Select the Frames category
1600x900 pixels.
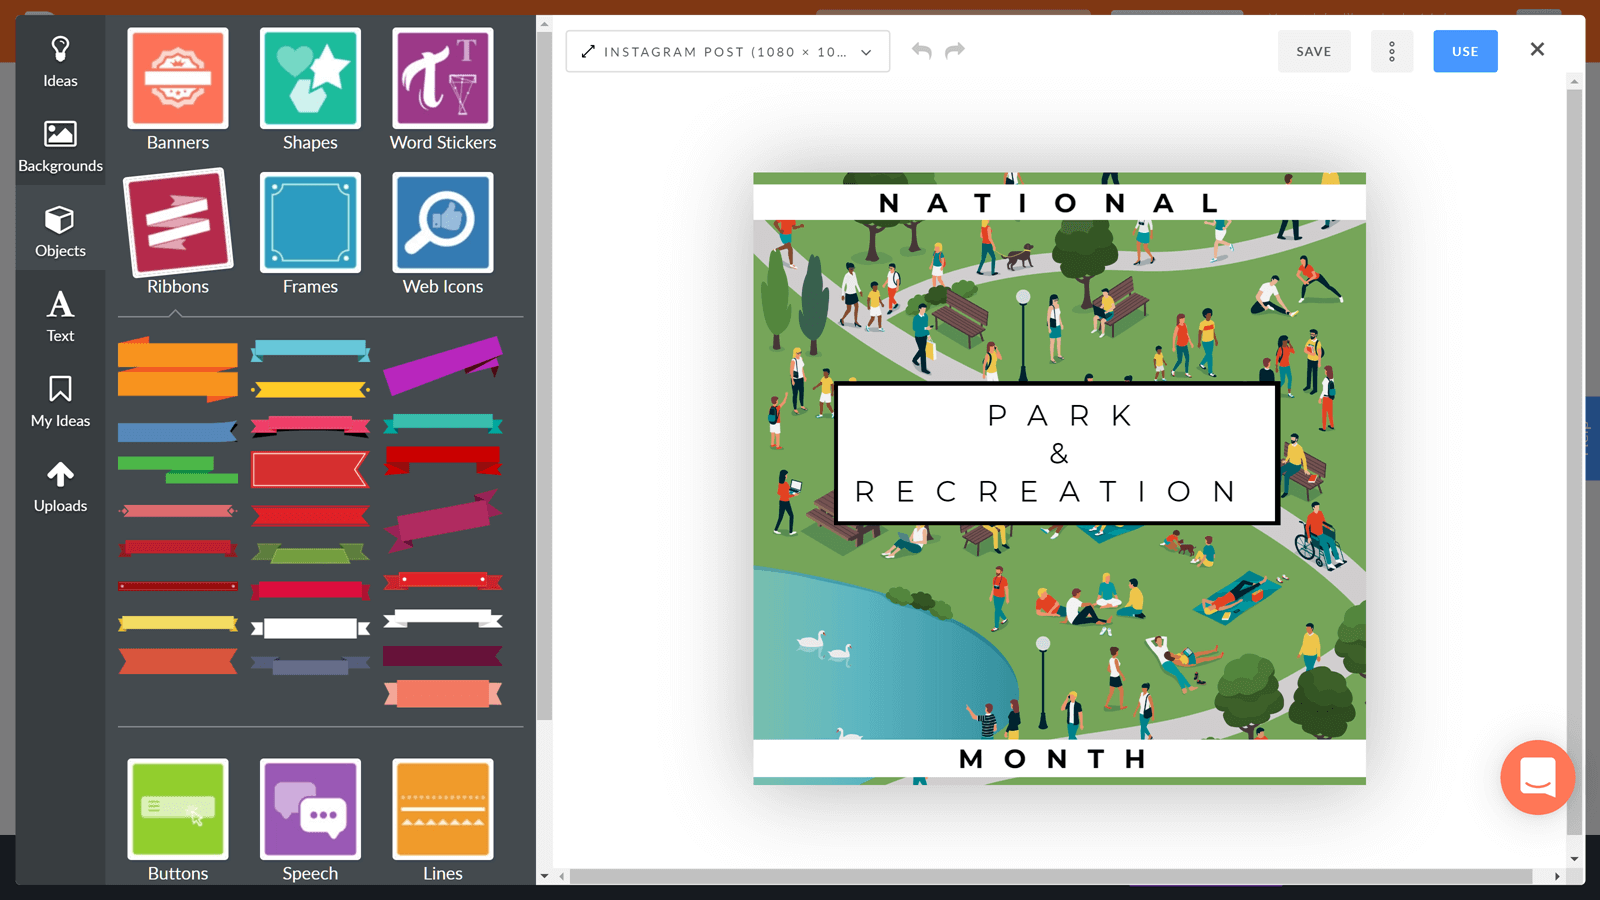pos(310,234)
